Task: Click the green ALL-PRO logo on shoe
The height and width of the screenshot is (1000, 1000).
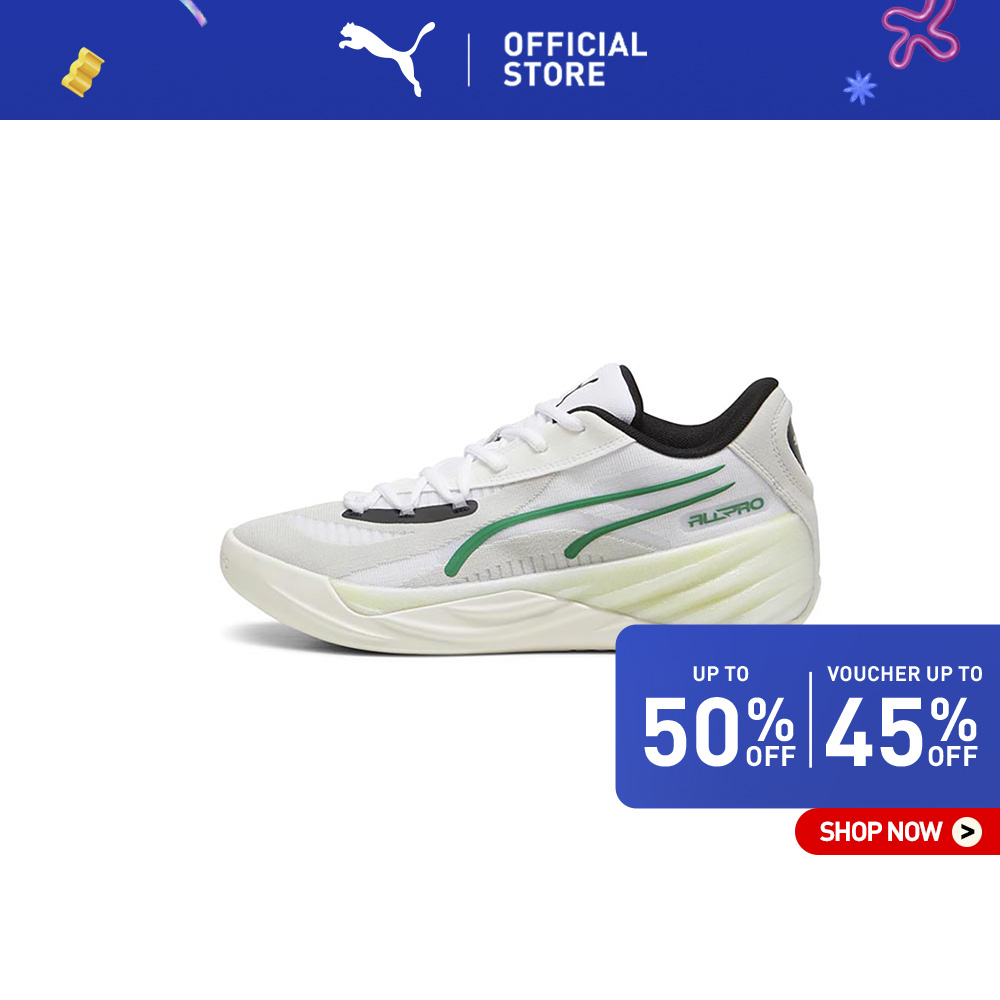Action: [726, 512]
